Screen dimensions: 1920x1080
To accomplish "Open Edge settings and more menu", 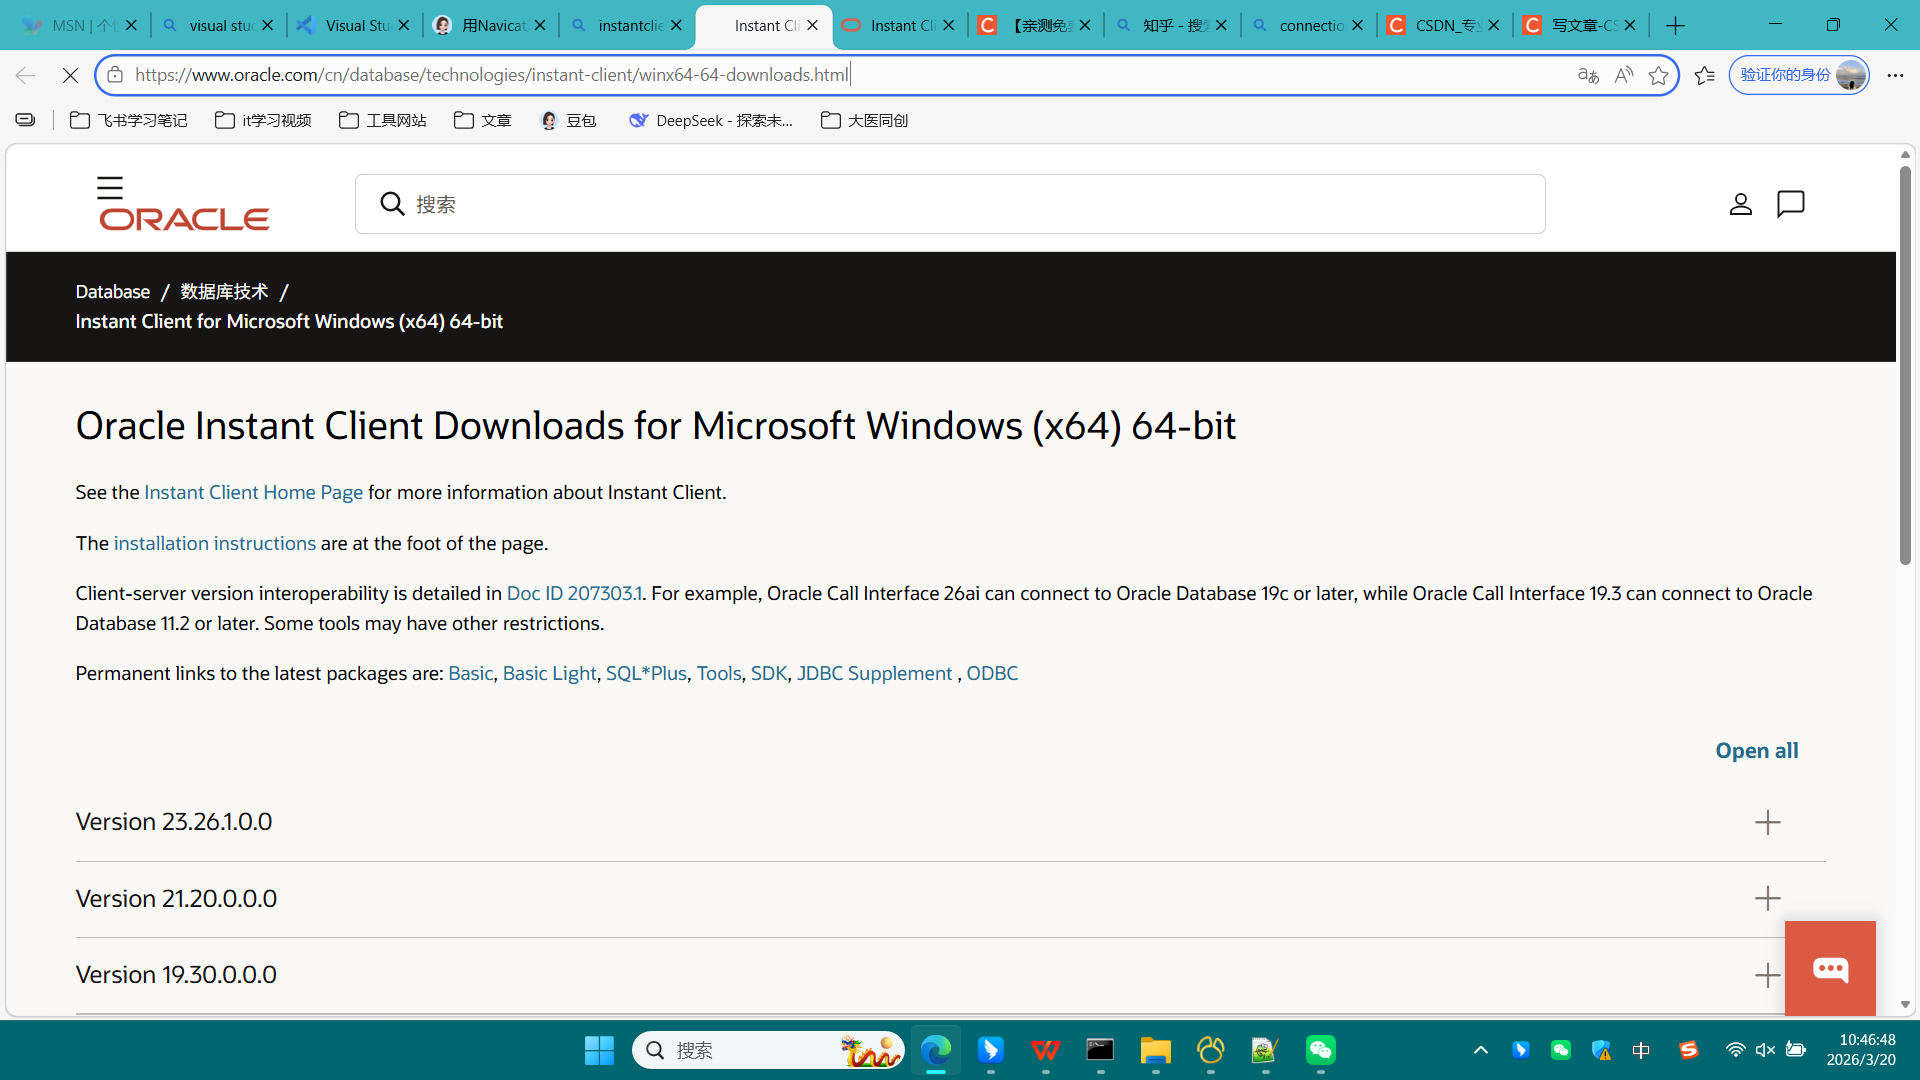I will [1895, 75].
